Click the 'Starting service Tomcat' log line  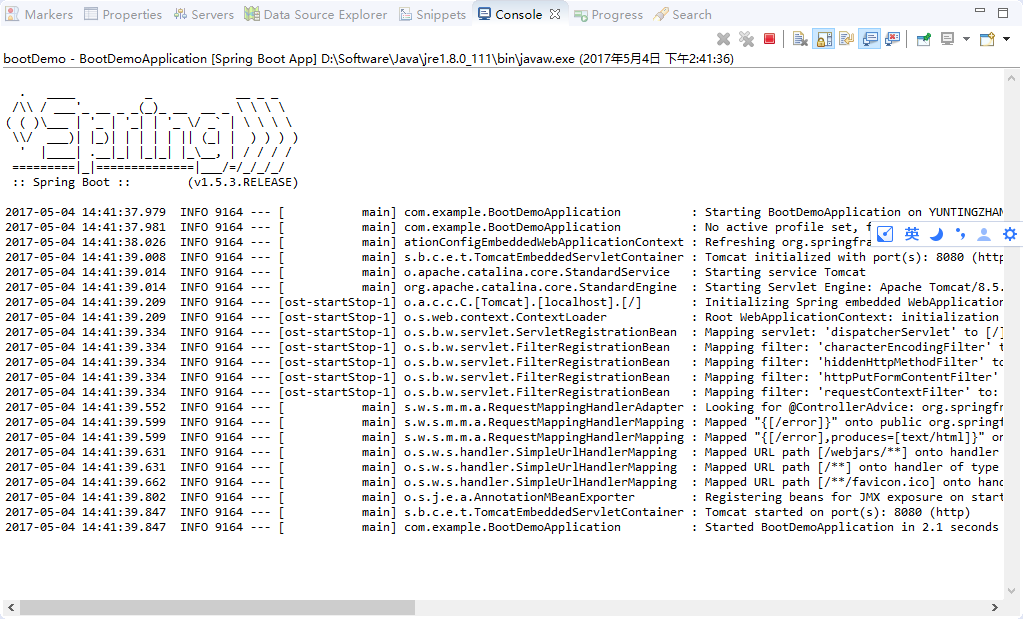coord(435,272)
